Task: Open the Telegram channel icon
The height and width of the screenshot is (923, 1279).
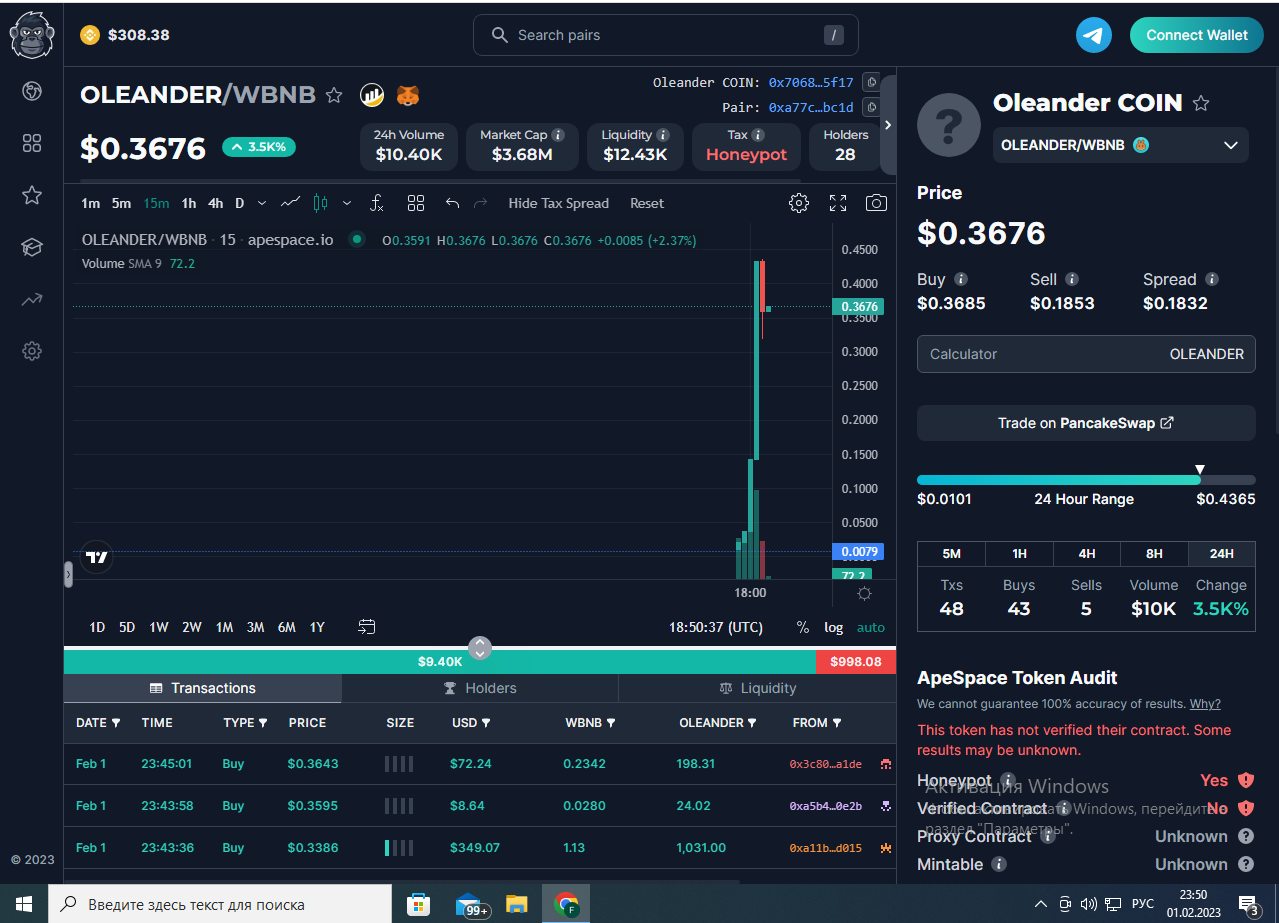Action: pyautogui.click(x=1093, y=35)
